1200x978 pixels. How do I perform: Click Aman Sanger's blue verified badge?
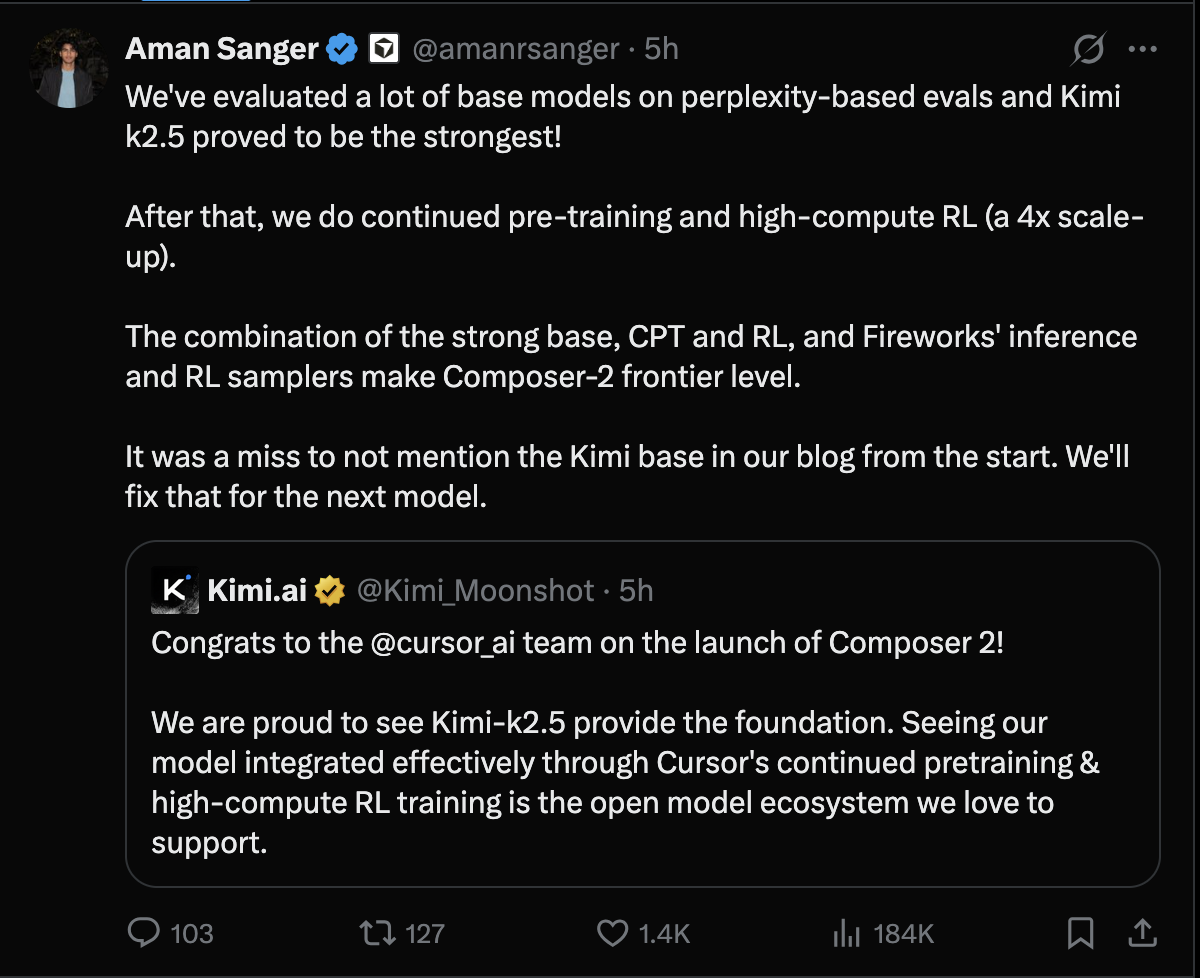click(x=343, y=48)
